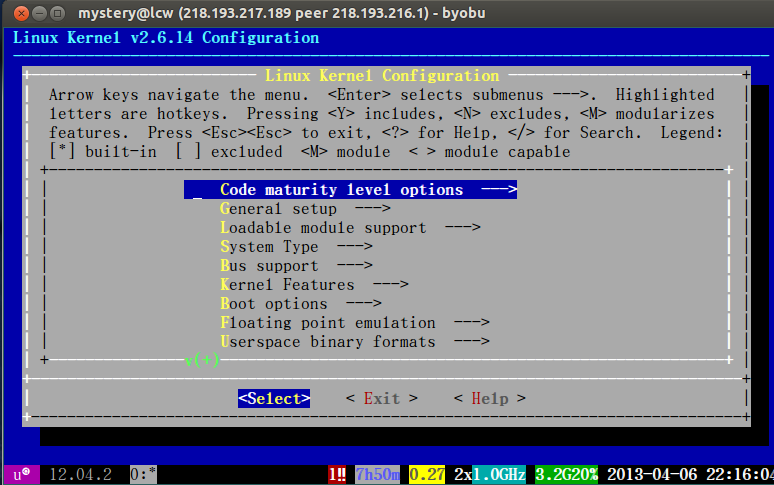Select byobu window 0:* in status bar

(143, 475)
